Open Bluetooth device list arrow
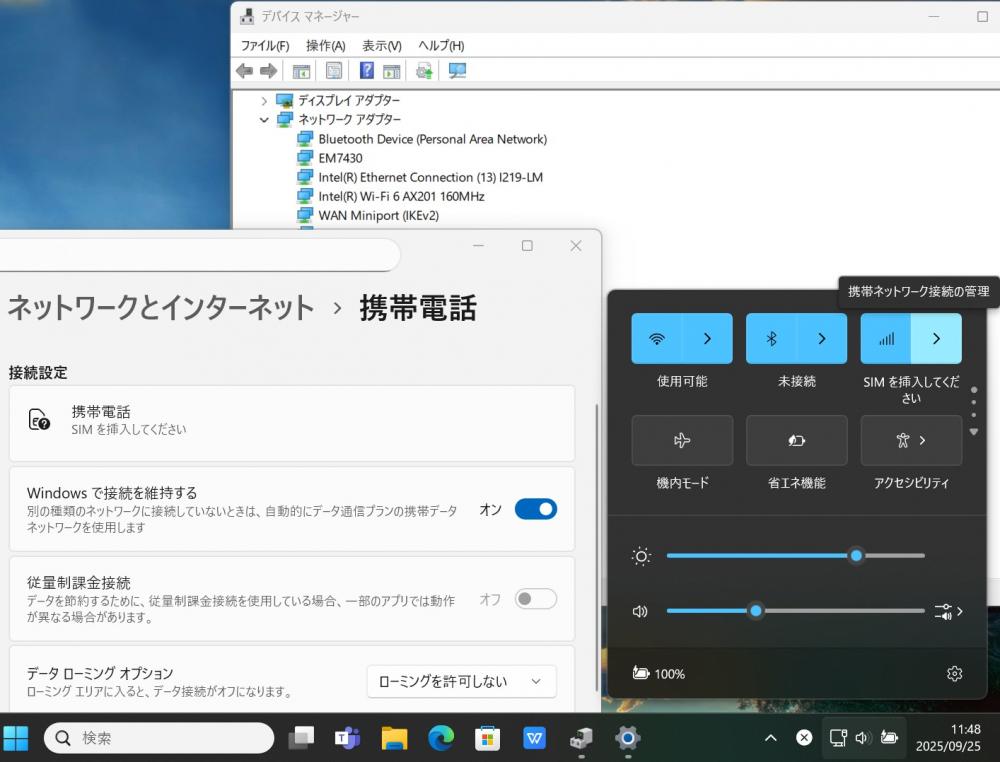The height and width of the screenshot is (762, 1000). (x=822, y=338)
